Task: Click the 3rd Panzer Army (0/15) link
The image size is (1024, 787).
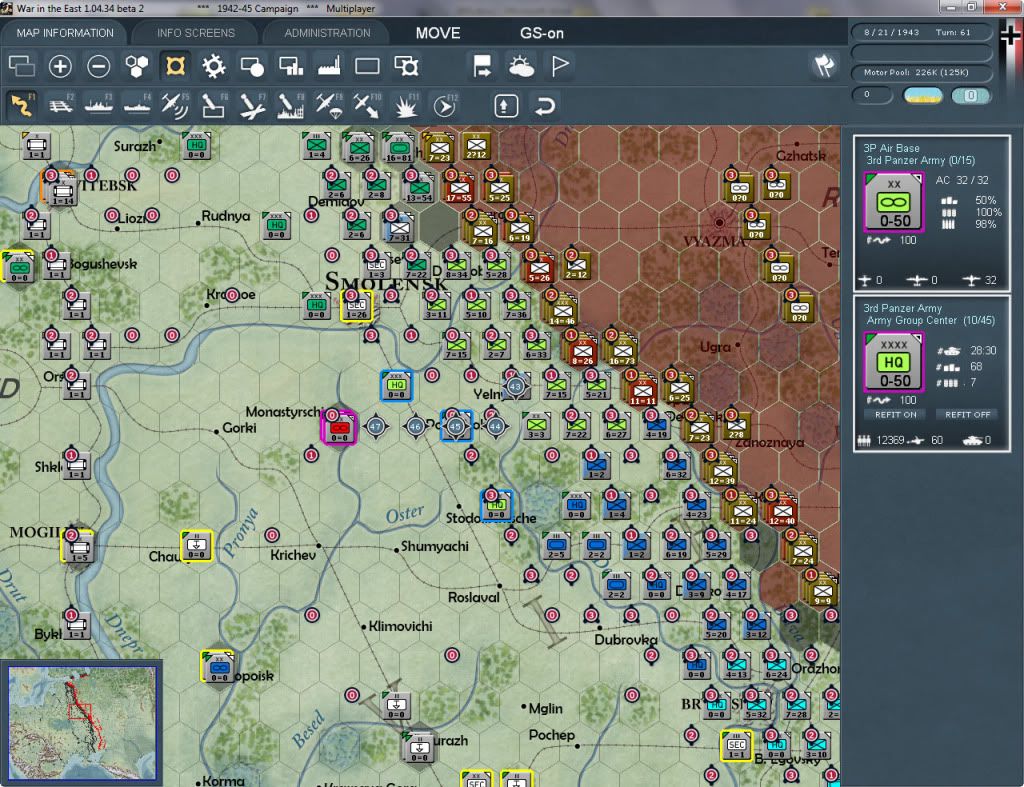Action: click(x=920, y=161)
